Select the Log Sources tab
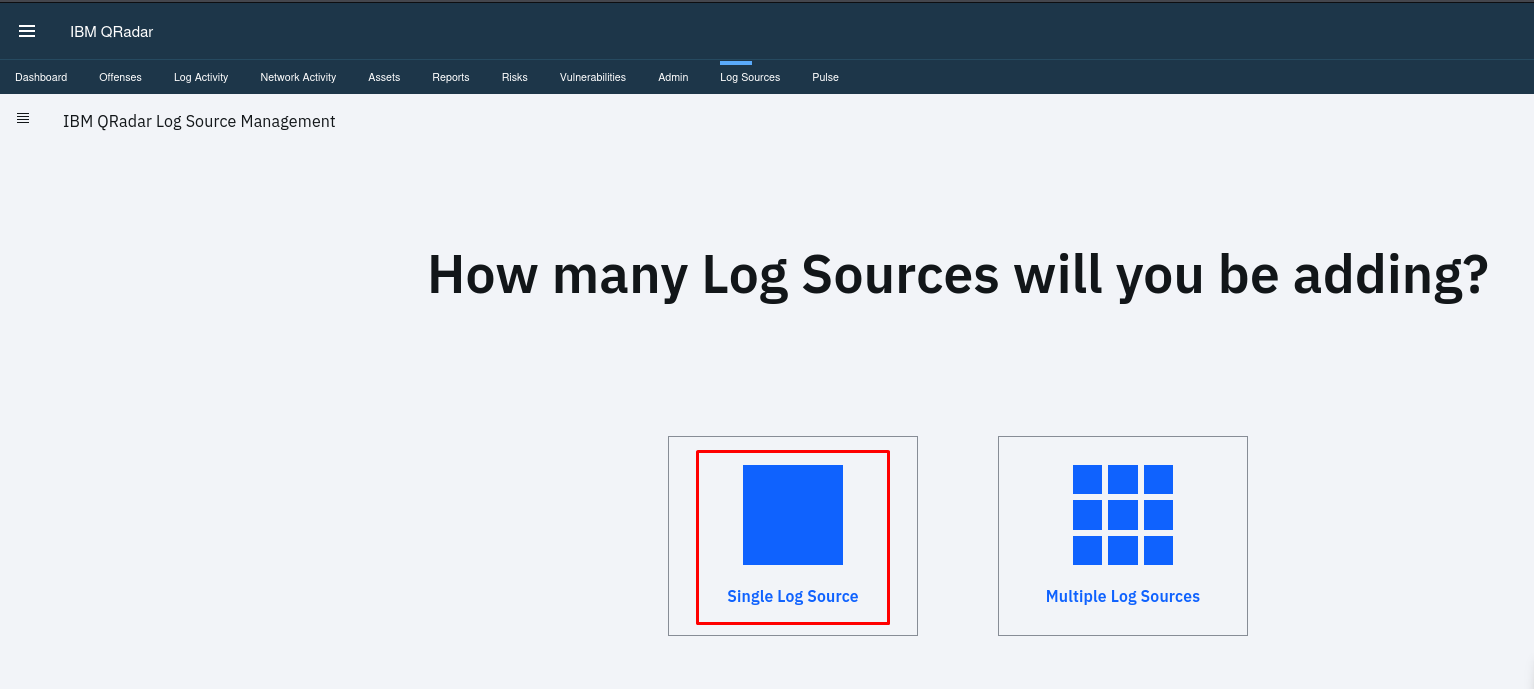The height and width of the screenshot is (689, 1534). 750,77
